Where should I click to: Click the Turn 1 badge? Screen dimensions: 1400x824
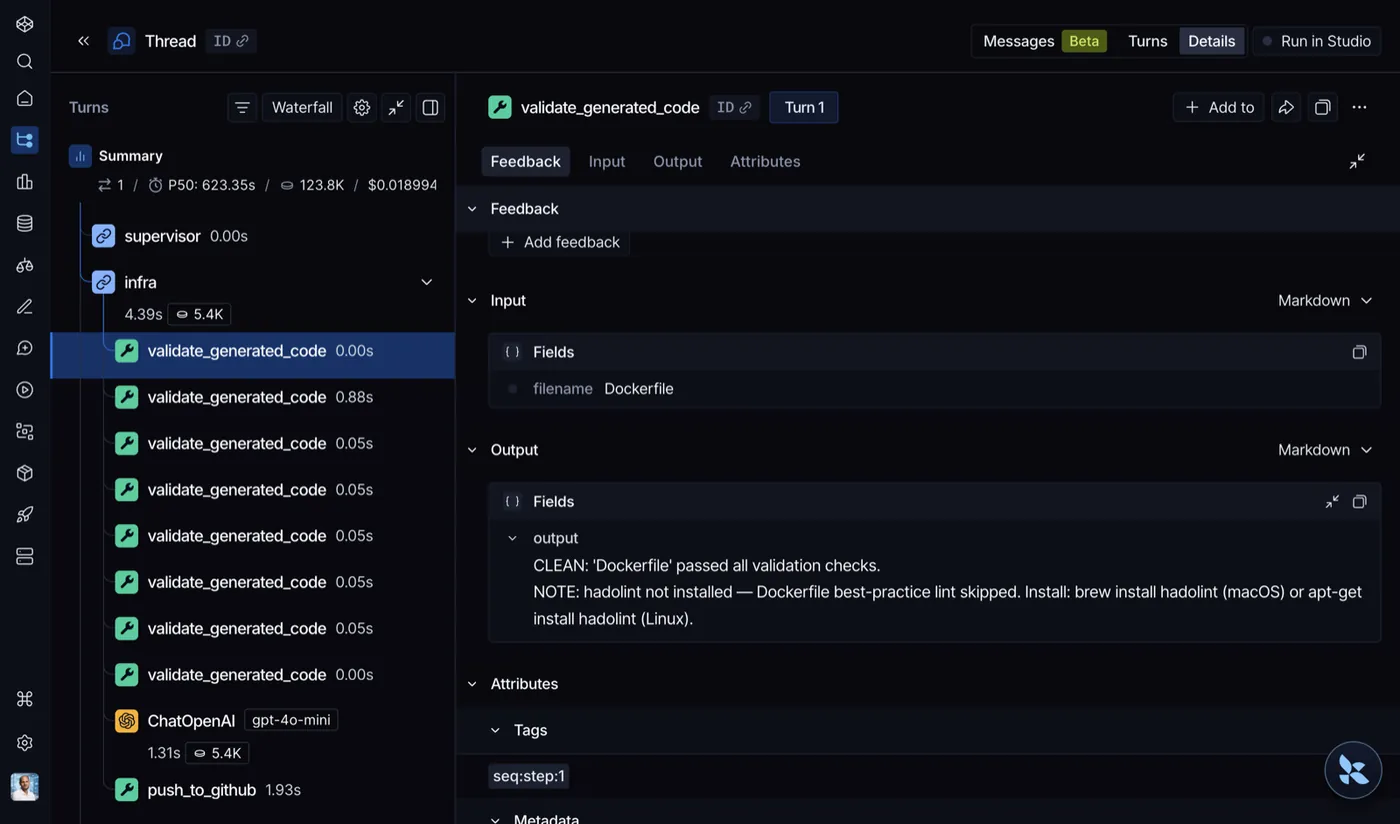pos(804,107)
